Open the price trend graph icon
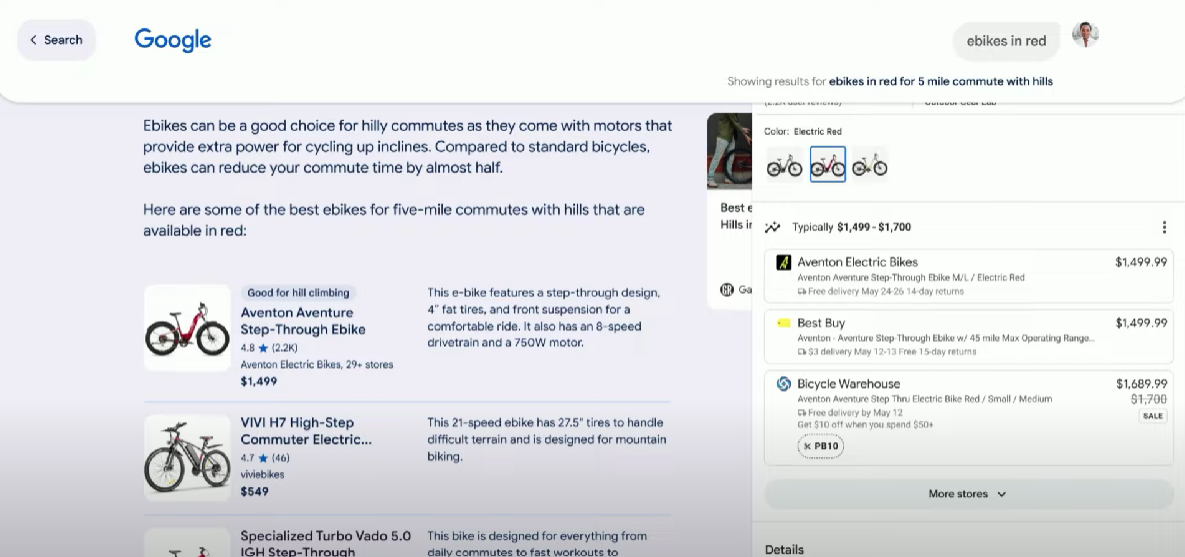 (x=772, y=227)
